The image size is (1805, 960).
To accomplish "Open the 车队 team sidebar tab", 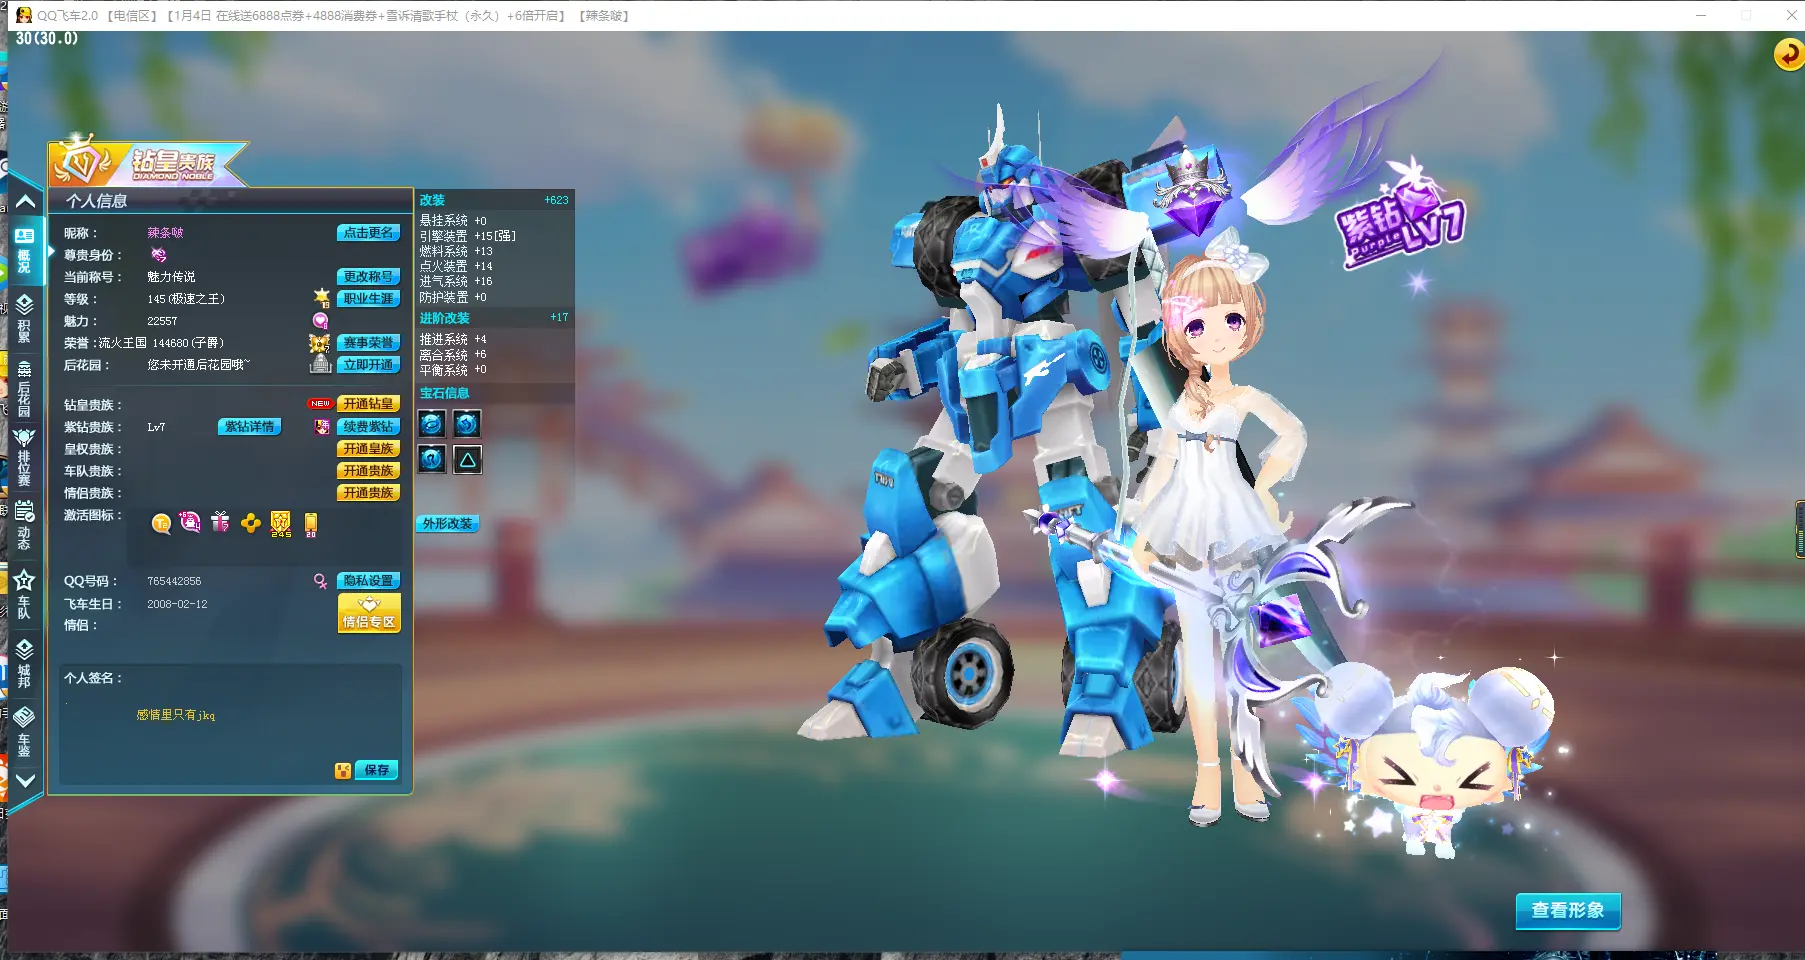I will (x=24, y=595).
